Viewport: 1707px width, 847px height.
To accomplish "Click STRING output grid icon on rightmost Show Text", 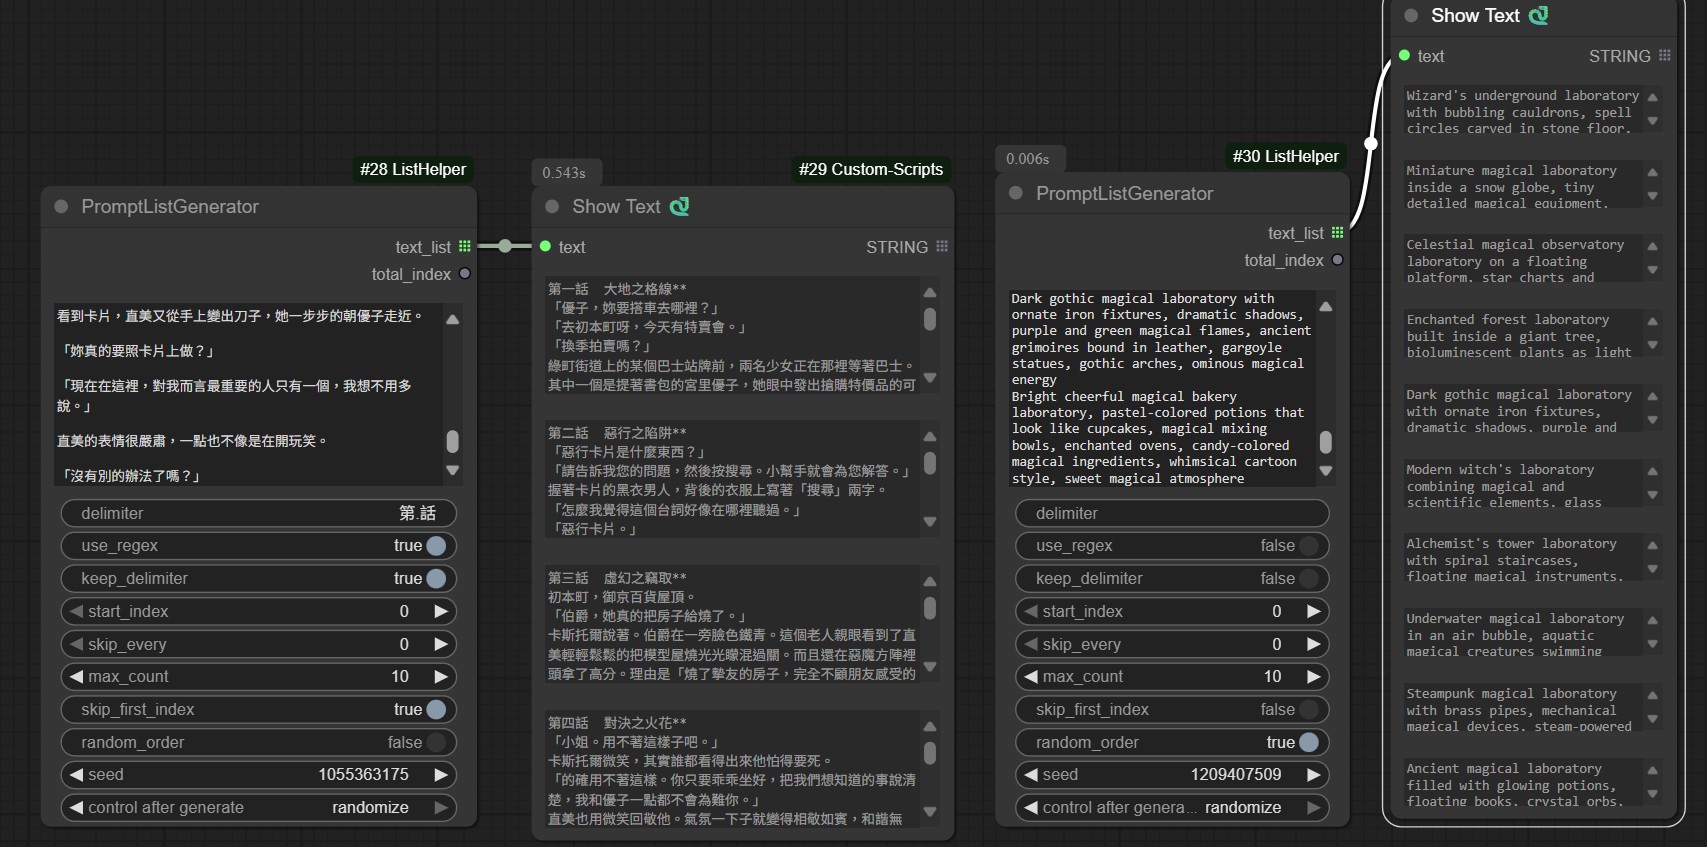I will (1664, 56).
